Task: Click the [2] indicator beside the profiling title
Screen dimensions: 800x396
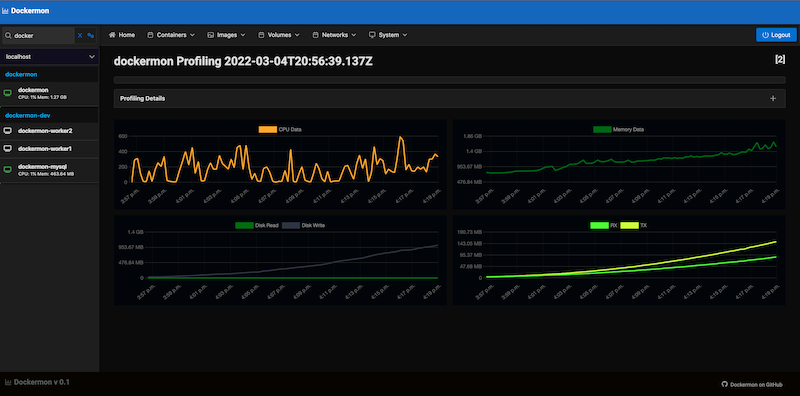Action: pyautogui.click(x=780, y=59)
